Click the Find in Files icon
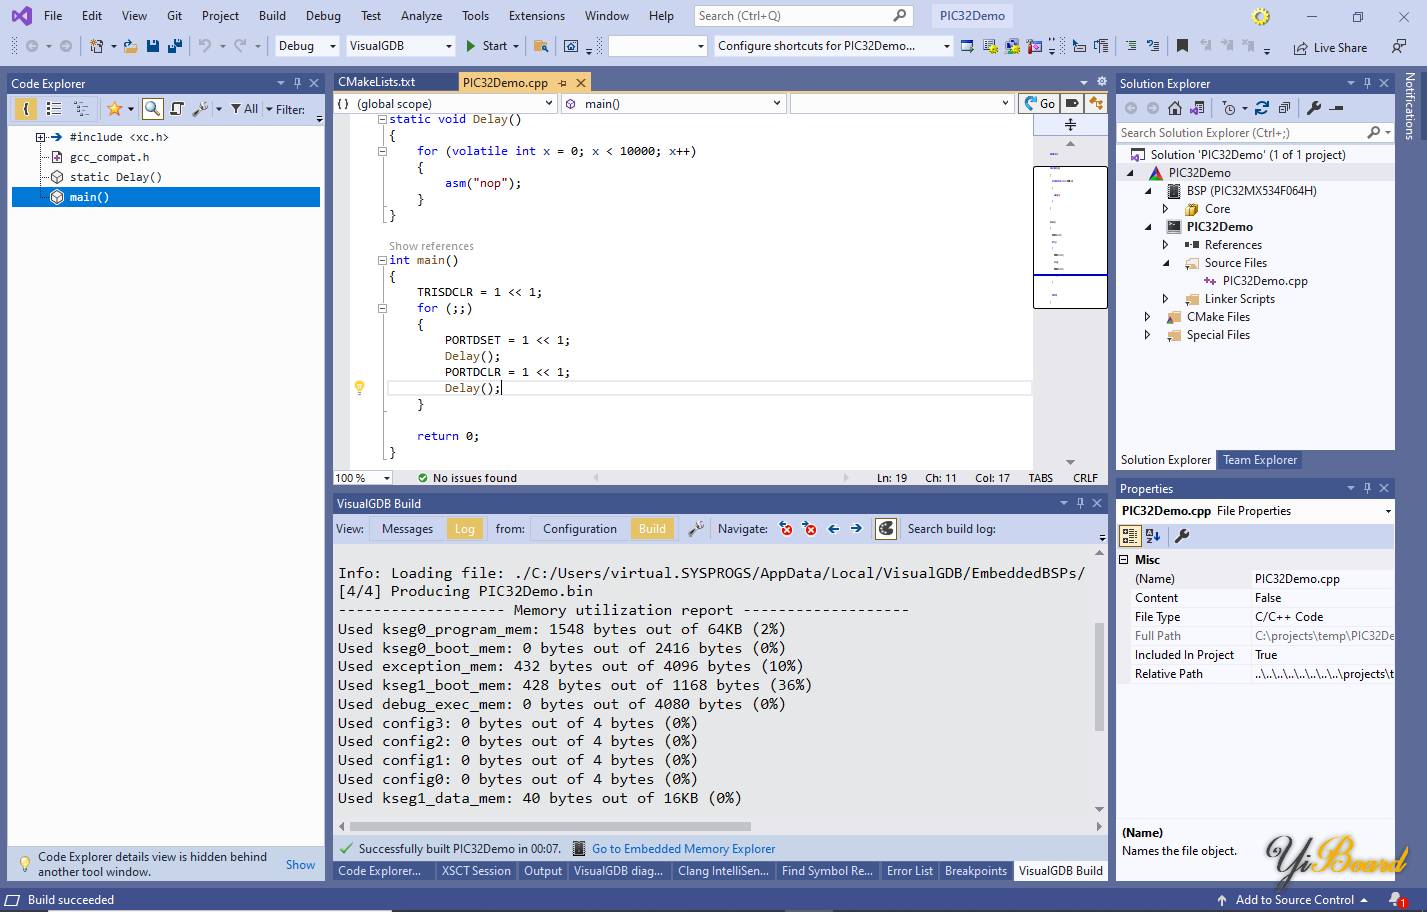 541,46
